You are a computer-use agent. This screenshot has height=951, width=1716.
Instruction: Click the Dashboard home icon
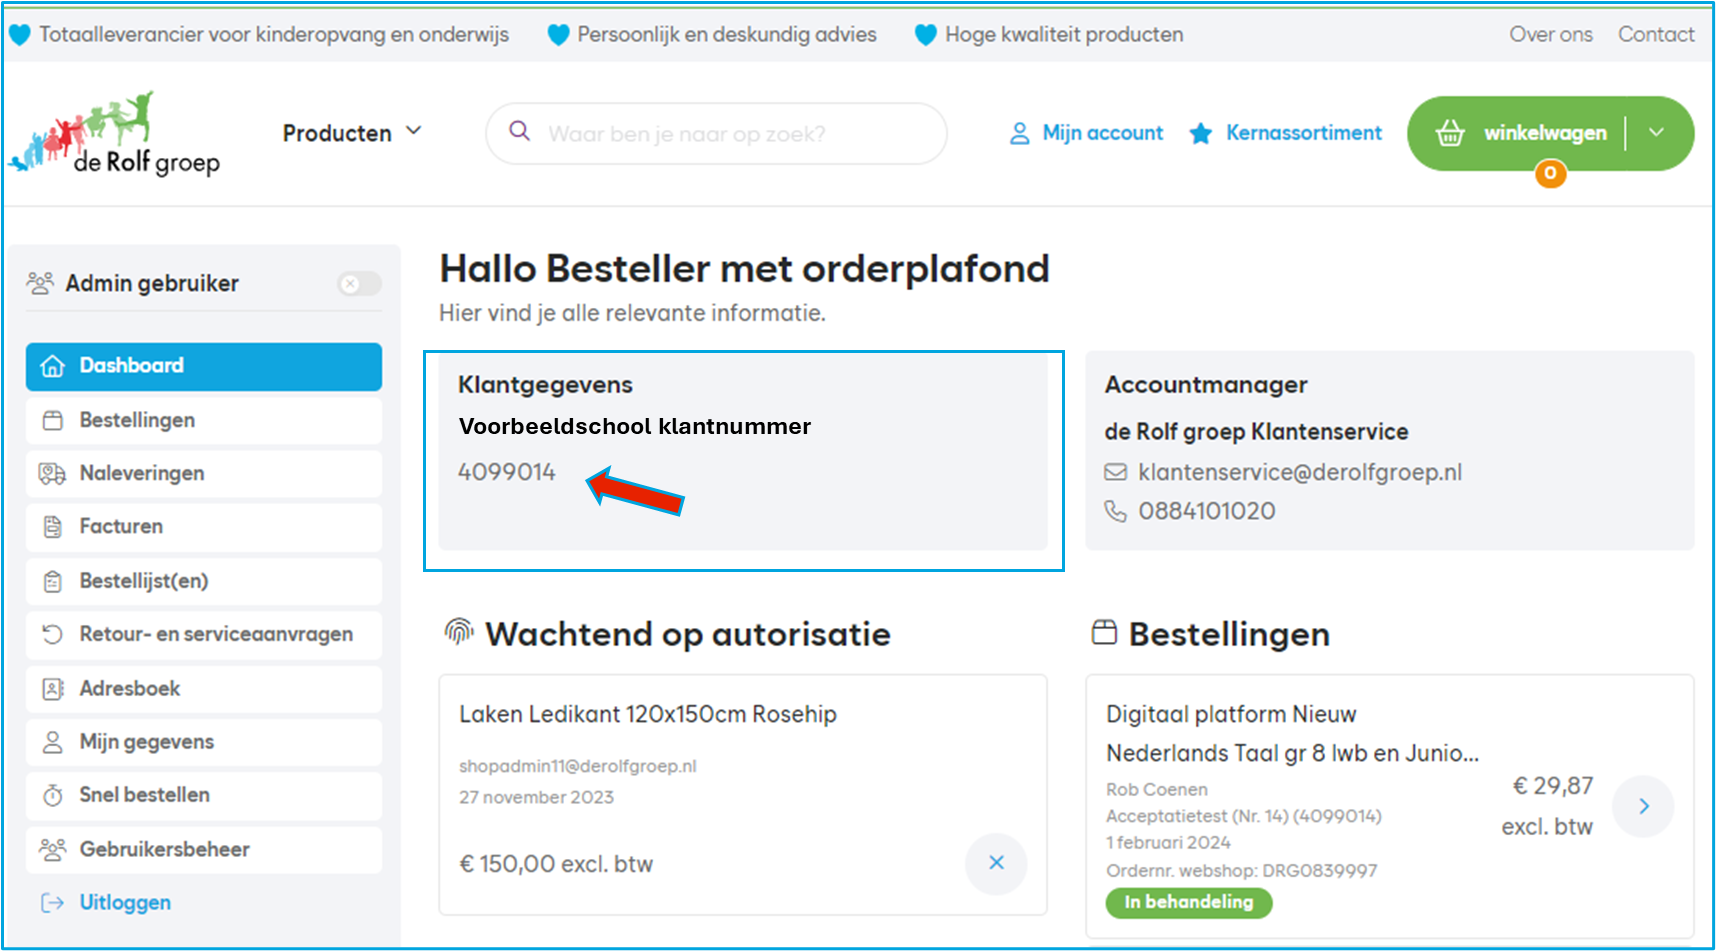[53, 366]
